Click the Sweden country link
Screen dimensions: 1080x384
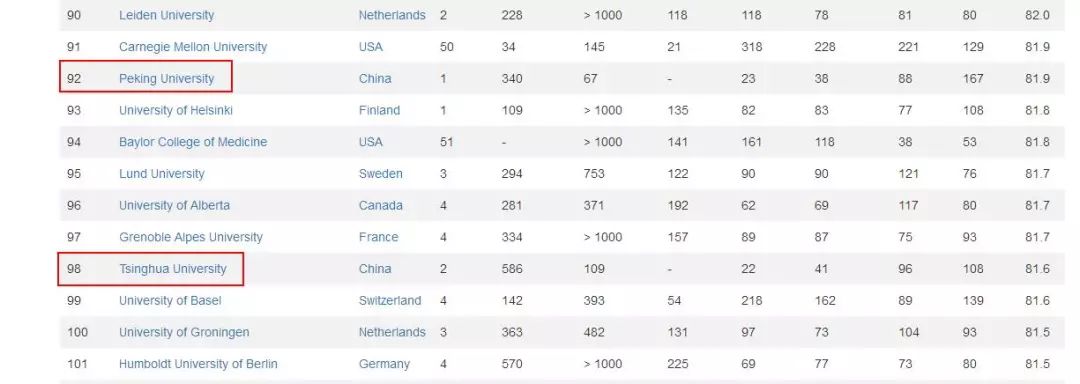[380, 173]
